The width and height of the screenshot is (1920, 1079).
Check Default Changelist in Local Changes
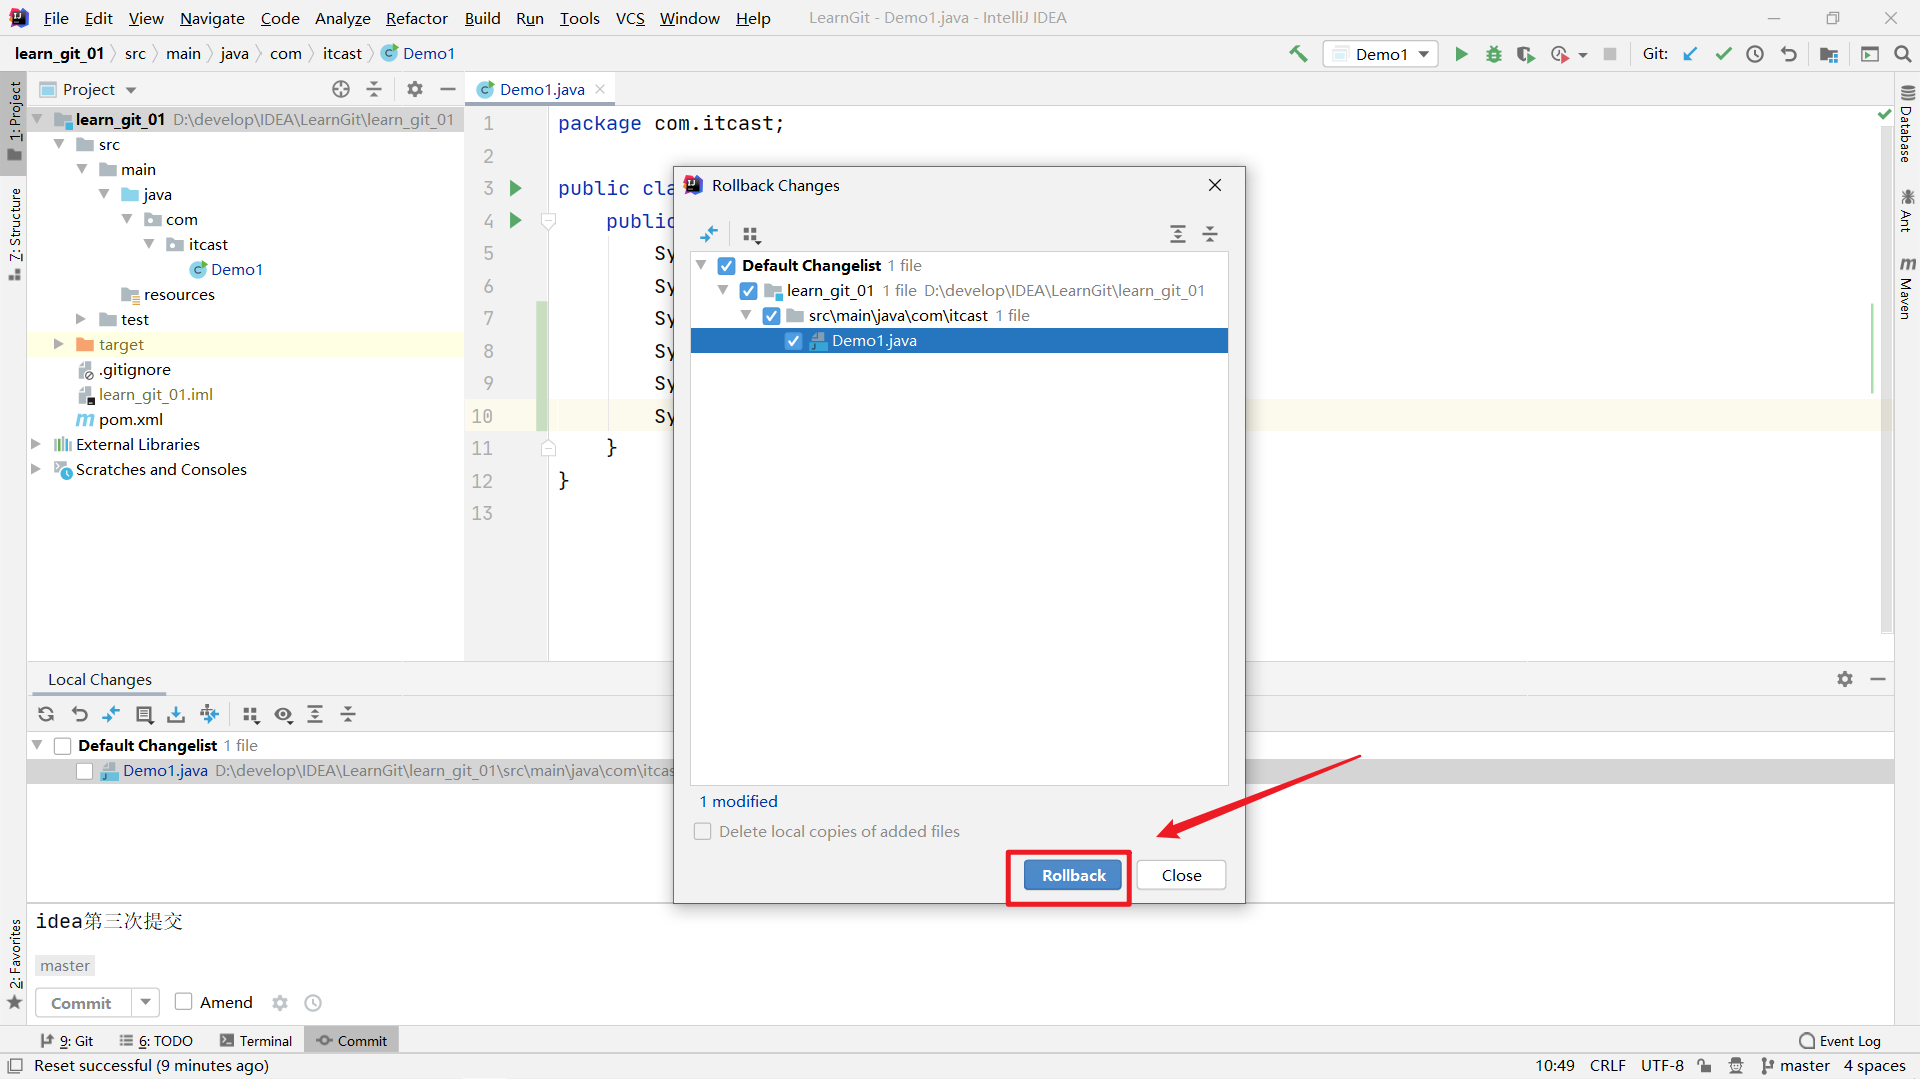62,746
